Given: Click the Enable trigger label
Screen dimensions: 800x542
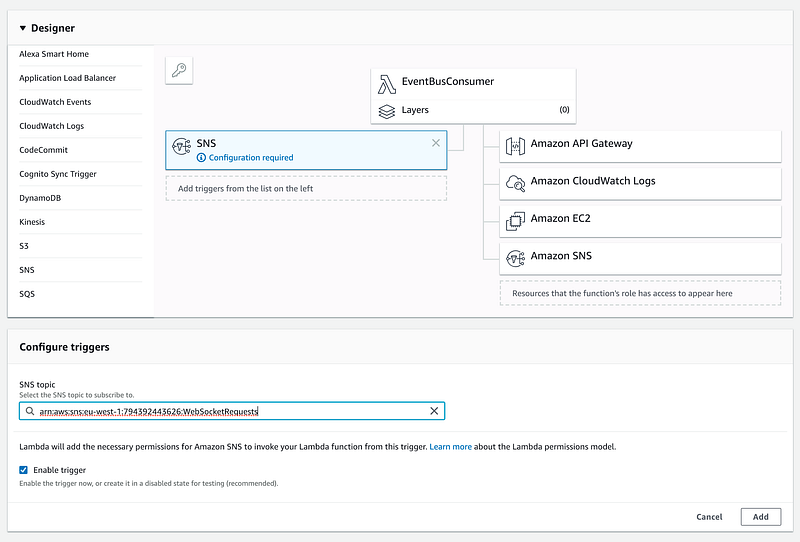Looking at the screenshot, I should (60, 470).
